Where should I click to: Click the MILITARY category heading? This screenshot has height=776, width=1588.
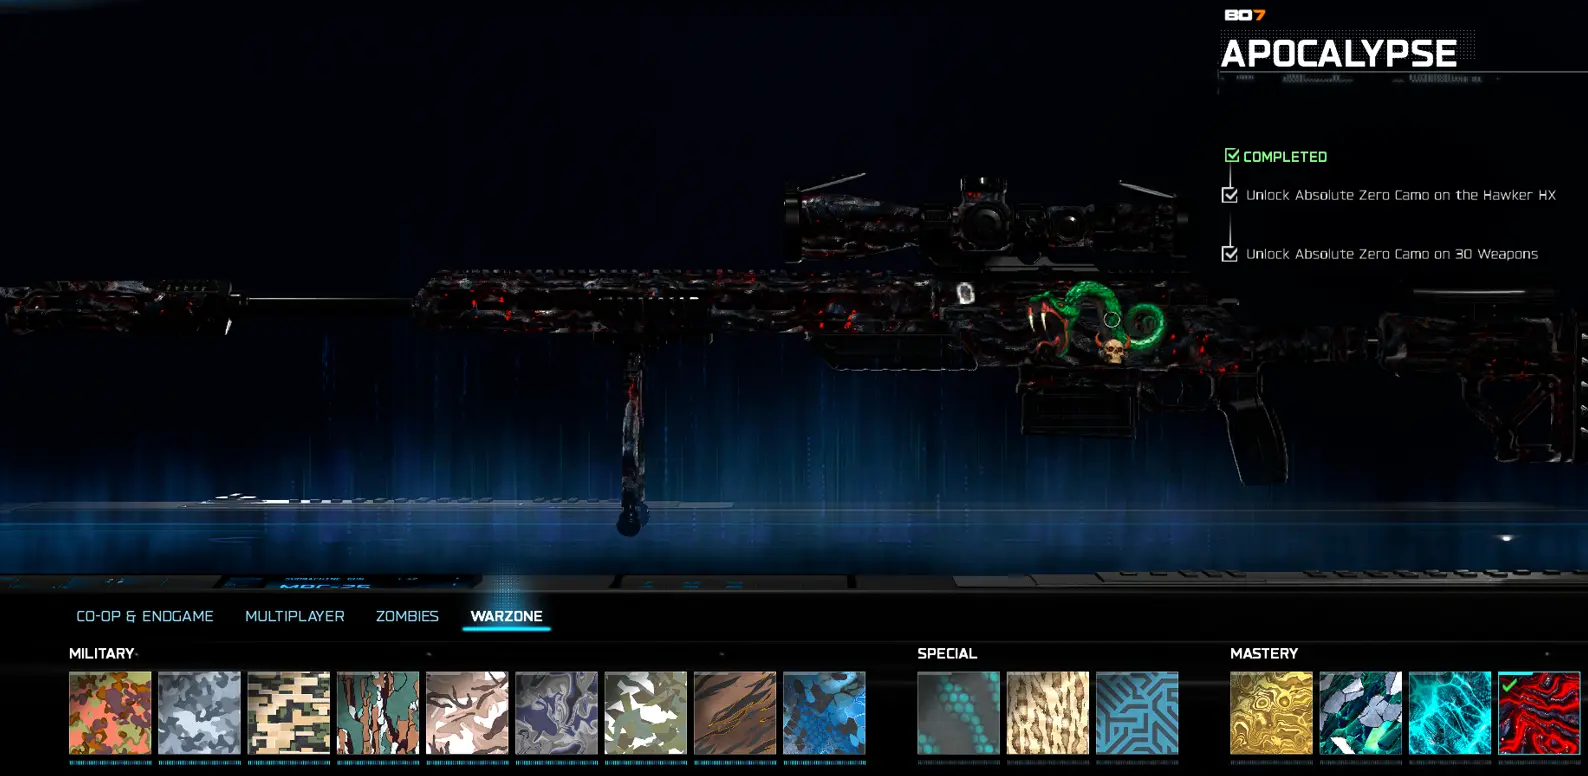click(101, 654)
